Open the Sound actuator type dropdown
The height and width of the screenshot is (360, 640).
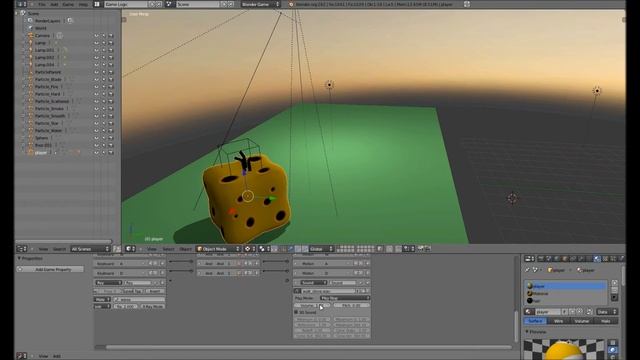click(314, 283)
